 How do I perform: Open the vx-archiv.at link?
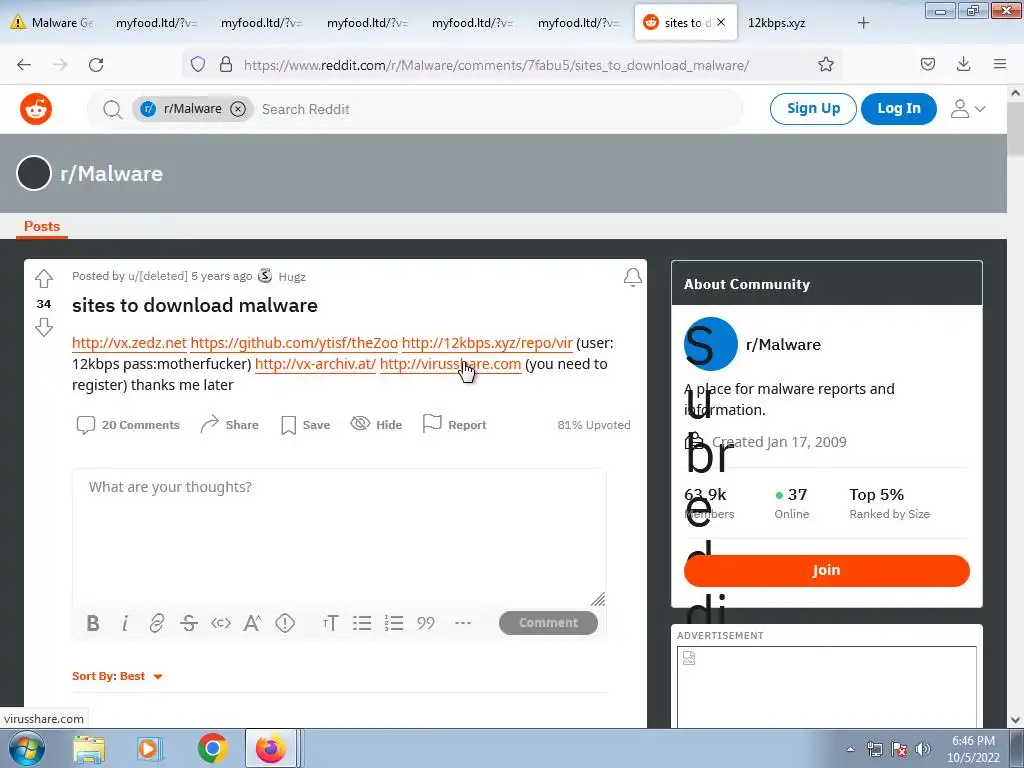315,364
